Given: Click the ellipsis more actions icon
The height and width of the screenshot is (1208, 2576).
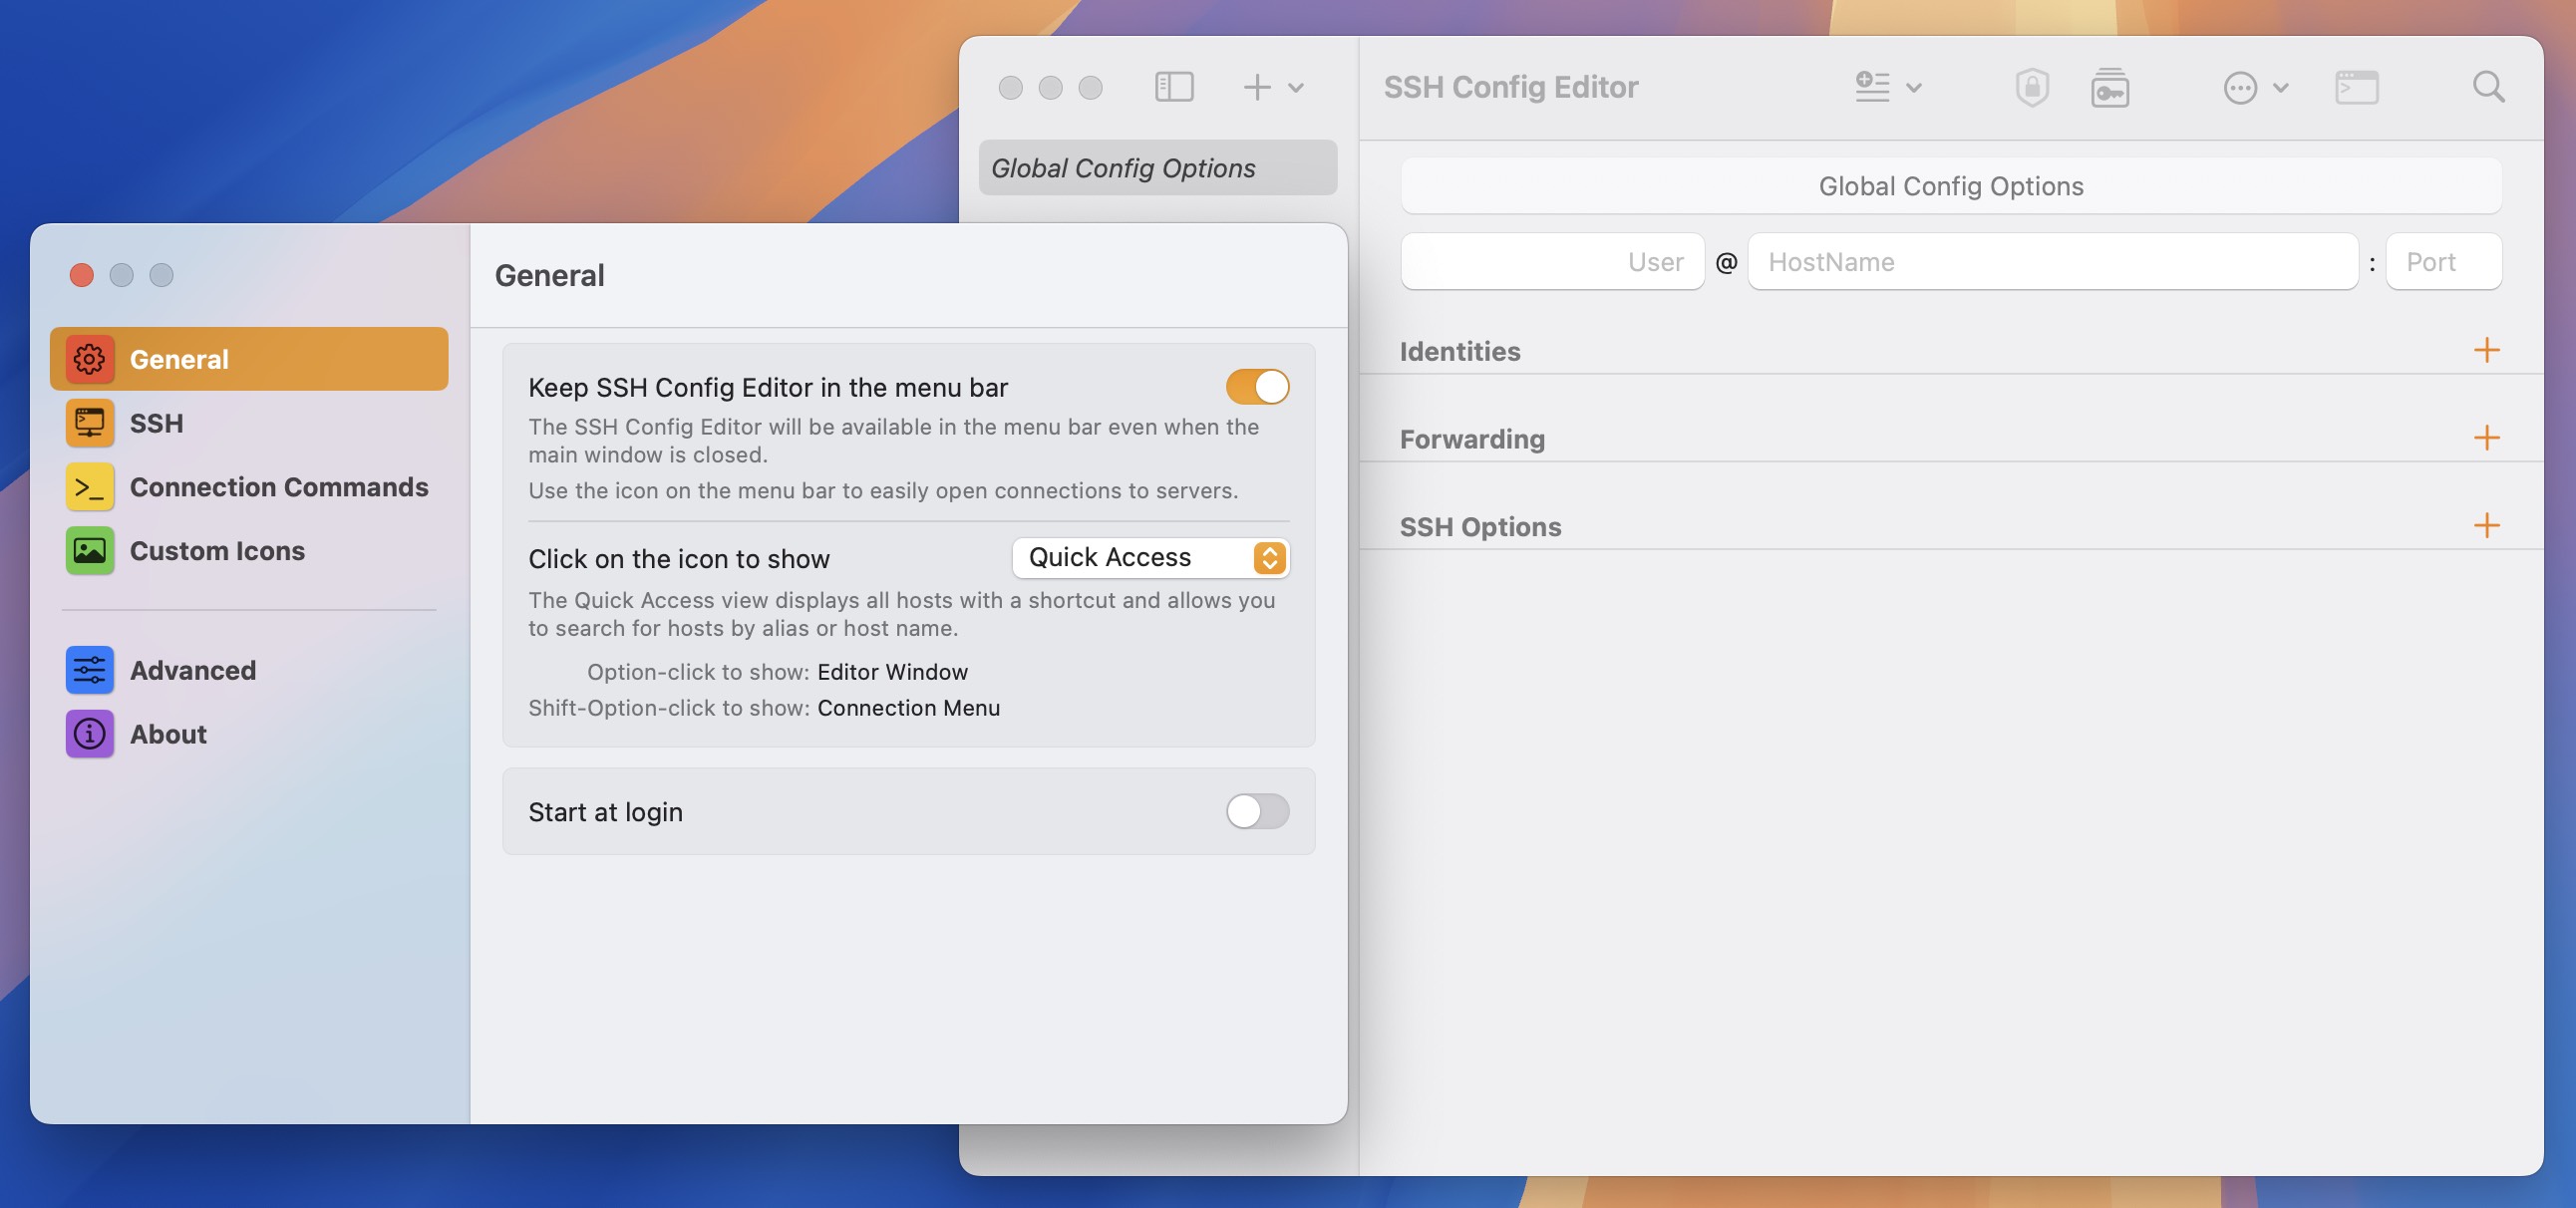Looking at the screenshot, I should click(2240, 88).
